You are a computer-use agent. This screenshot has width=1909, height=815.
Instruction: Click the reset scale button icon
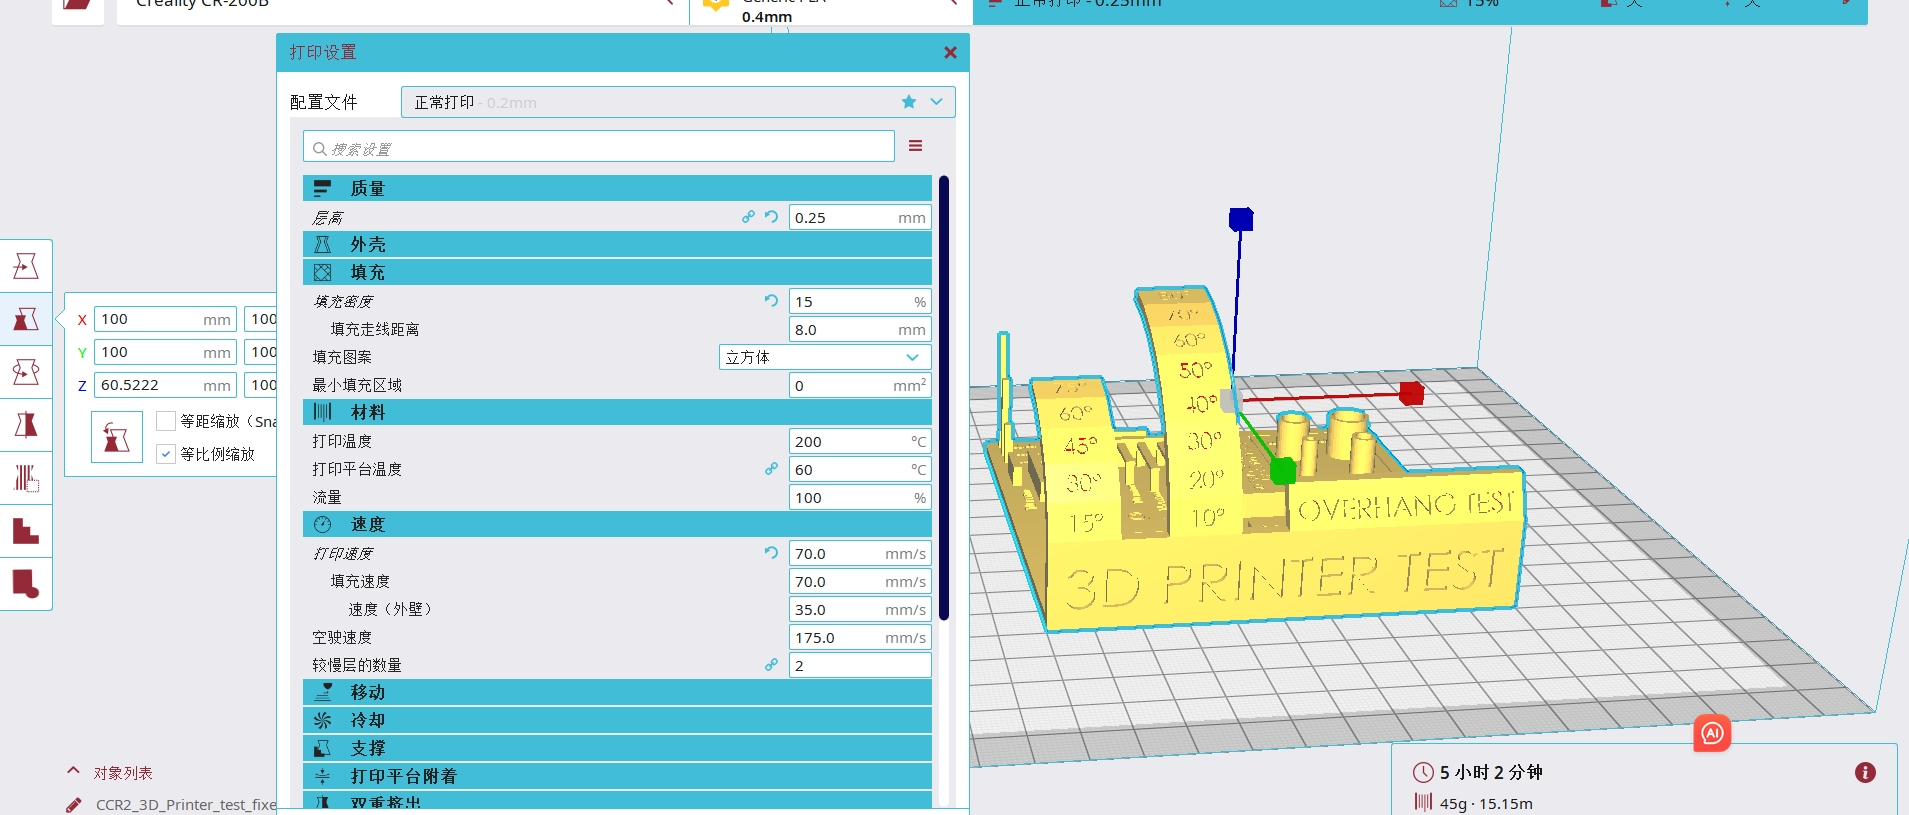coord(117,437)
